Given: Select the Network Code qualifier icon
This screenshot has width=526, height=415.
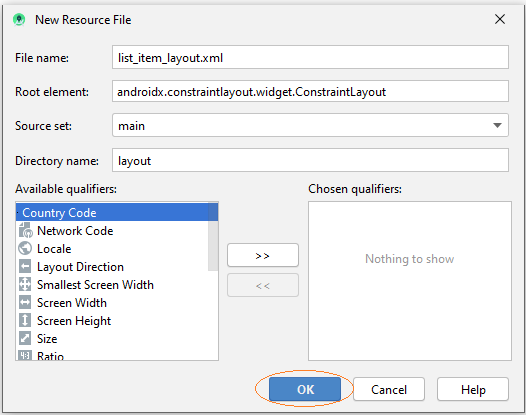Looking at the screenshot, I should pyautogui.click(x=25, y=230).
